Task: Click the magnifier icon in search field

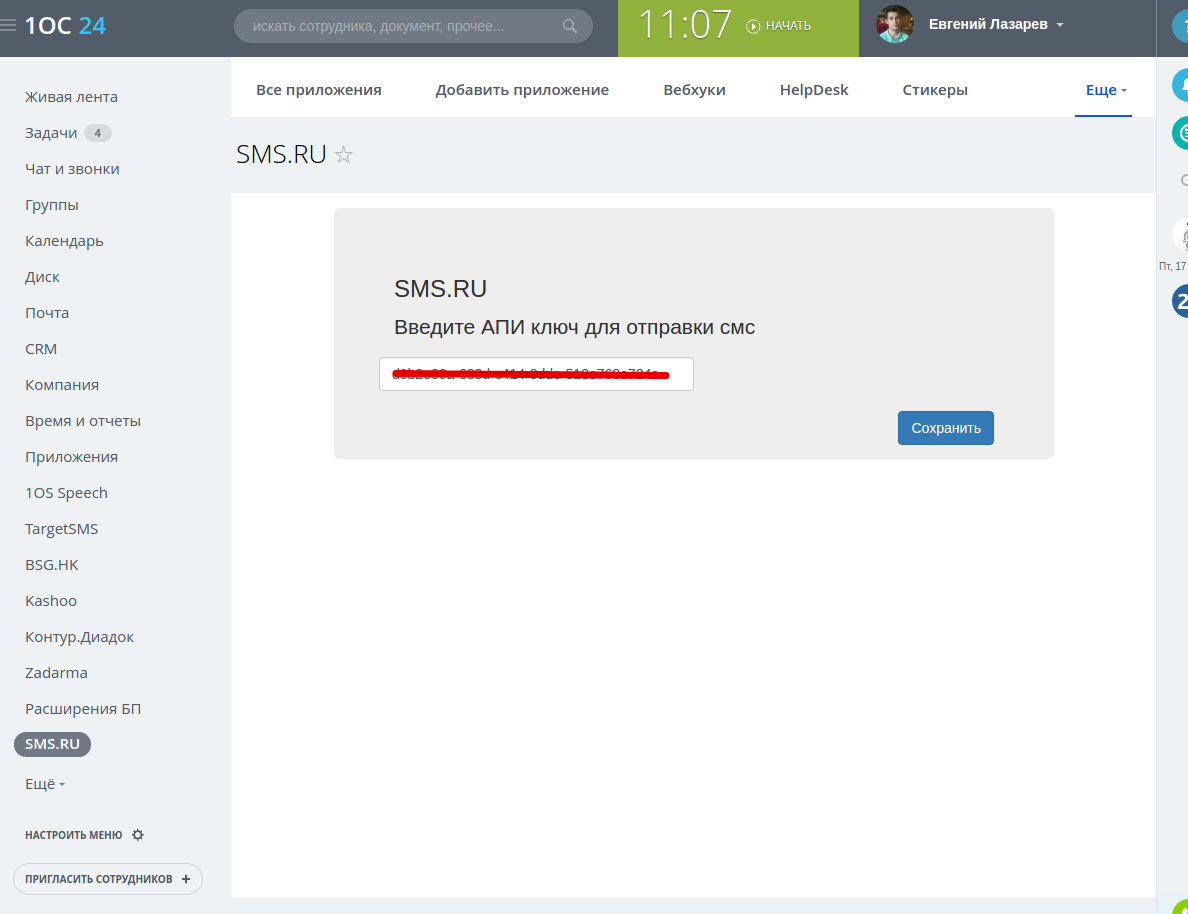Action: click(570, 26)
